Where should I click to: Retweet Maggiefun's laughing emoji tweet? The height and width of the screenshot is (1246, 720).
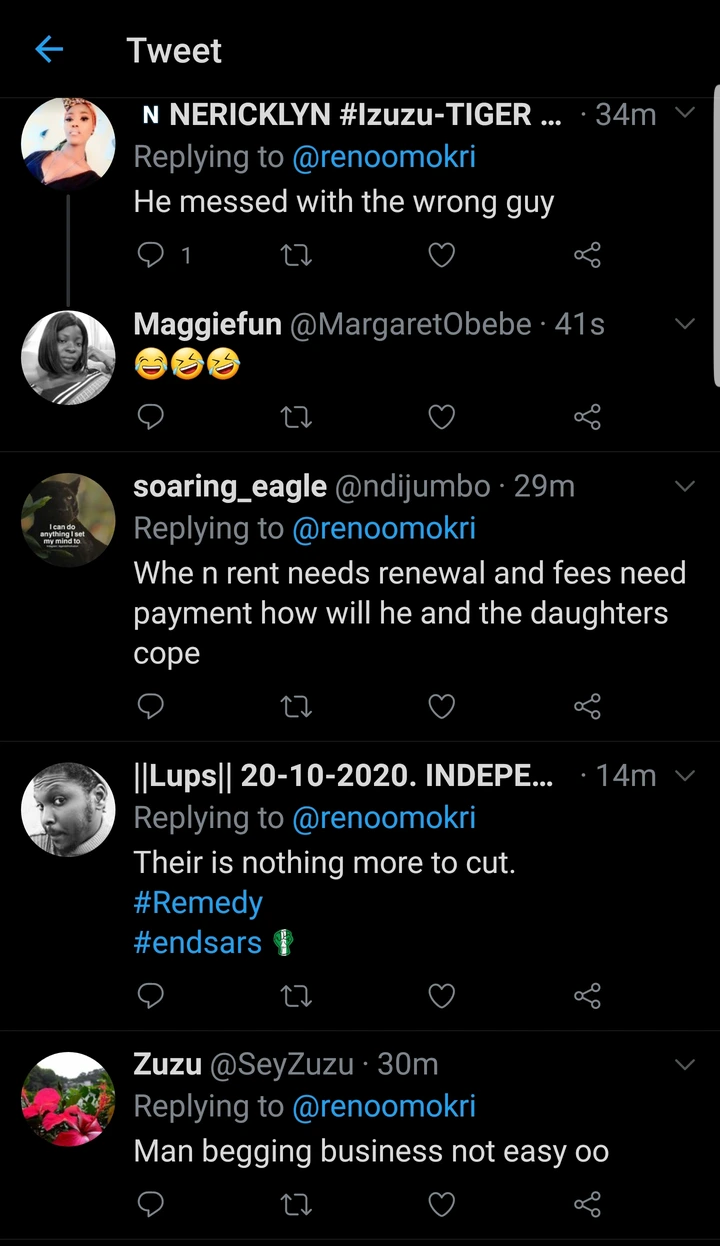click(x=295, y=416)
